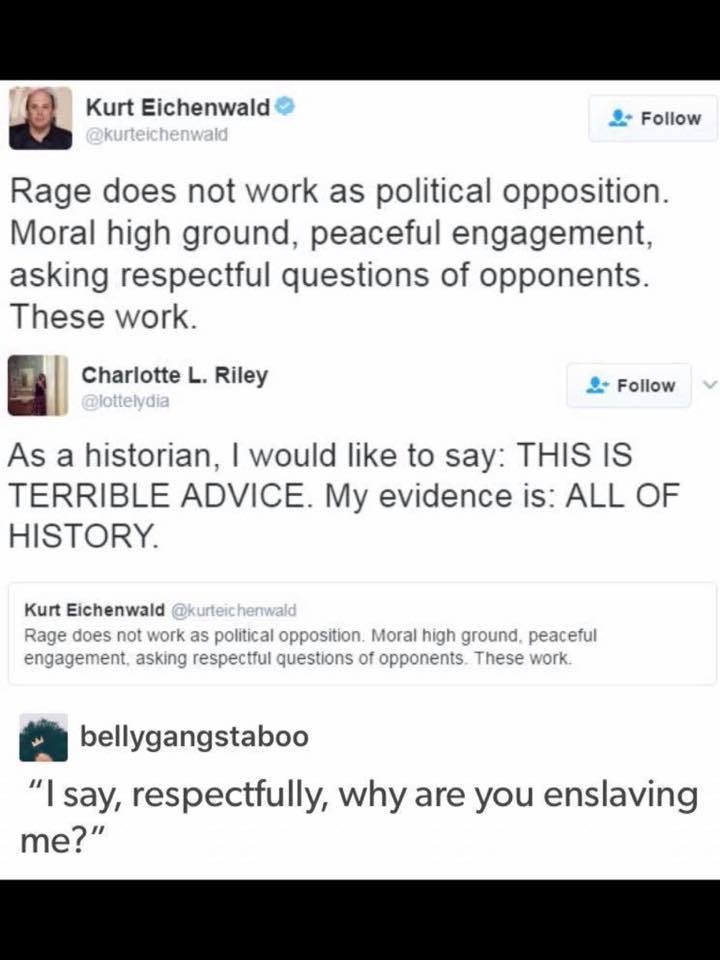
Task: Follow Kurt Eichenwald using the Follow button
Action: click(653, 118)
